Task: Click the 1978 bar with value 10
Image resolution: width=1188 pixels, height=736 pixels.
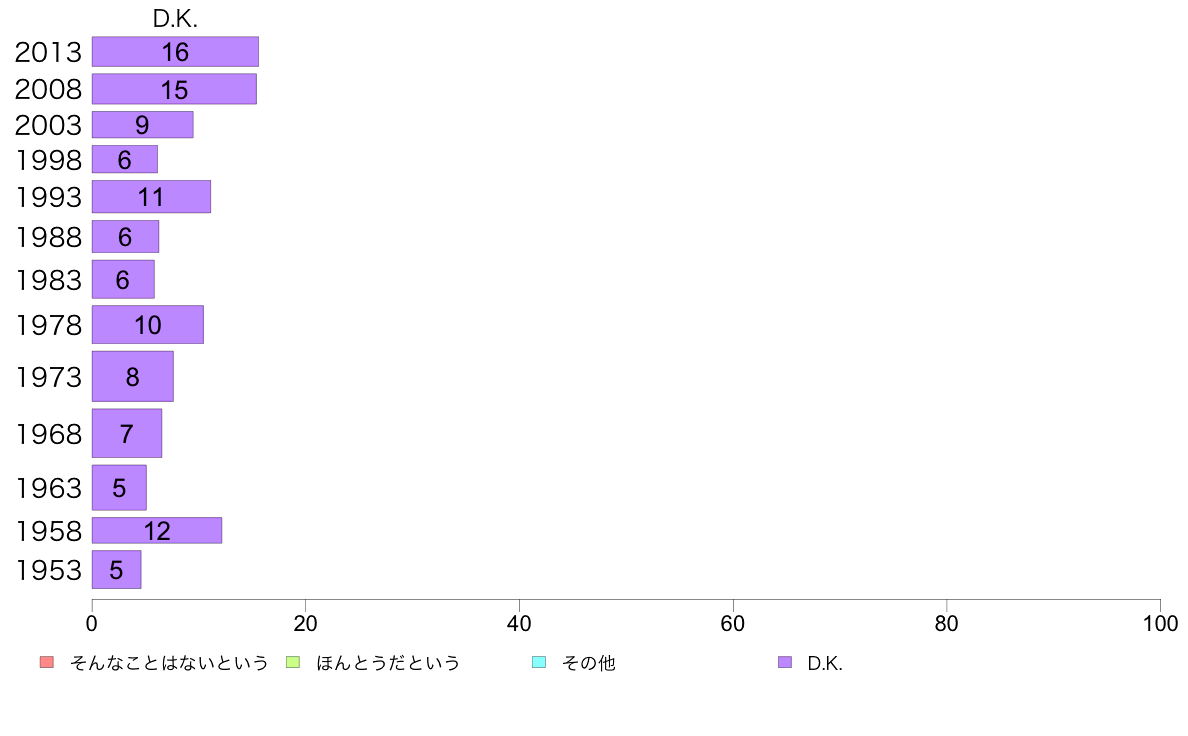Action: (x=148, y=325)
